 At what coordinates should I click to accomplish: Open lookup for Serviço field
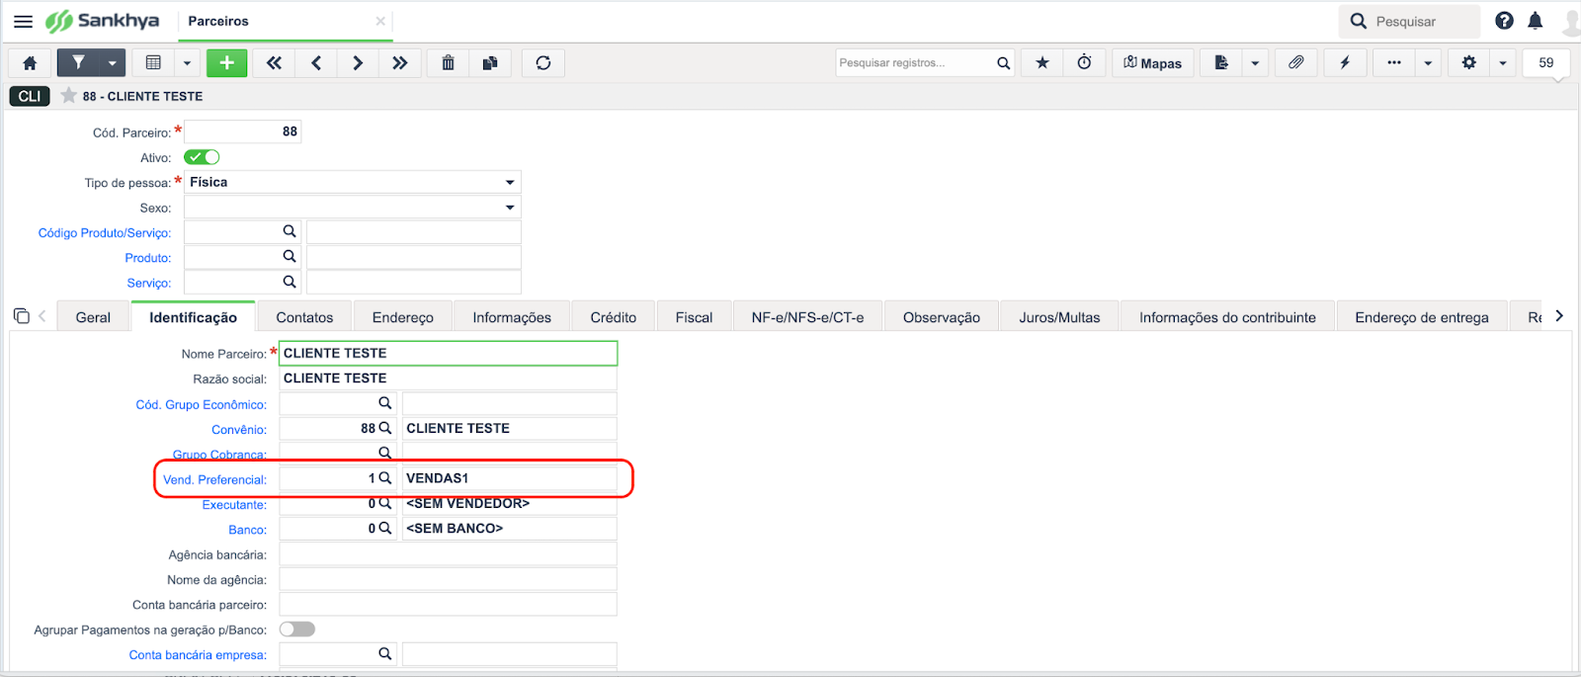click(x=289, y=282)
